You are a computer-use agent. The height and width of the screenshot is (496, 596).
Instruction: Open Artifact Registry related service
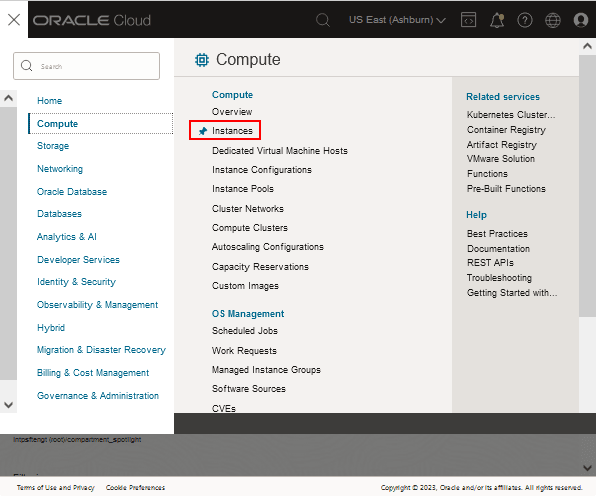(502, 145)
